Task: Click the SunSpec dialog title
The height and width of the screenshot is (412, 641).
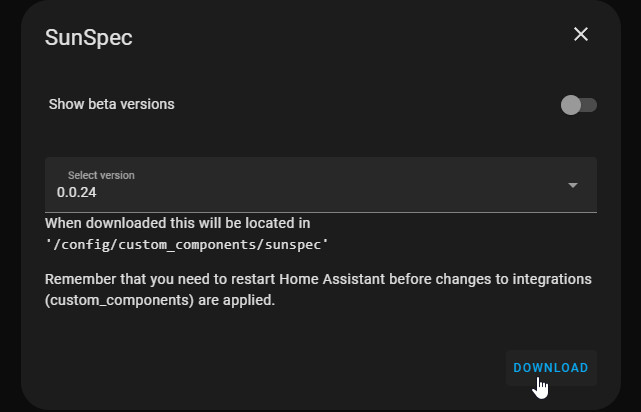Action: click(89, 38)
